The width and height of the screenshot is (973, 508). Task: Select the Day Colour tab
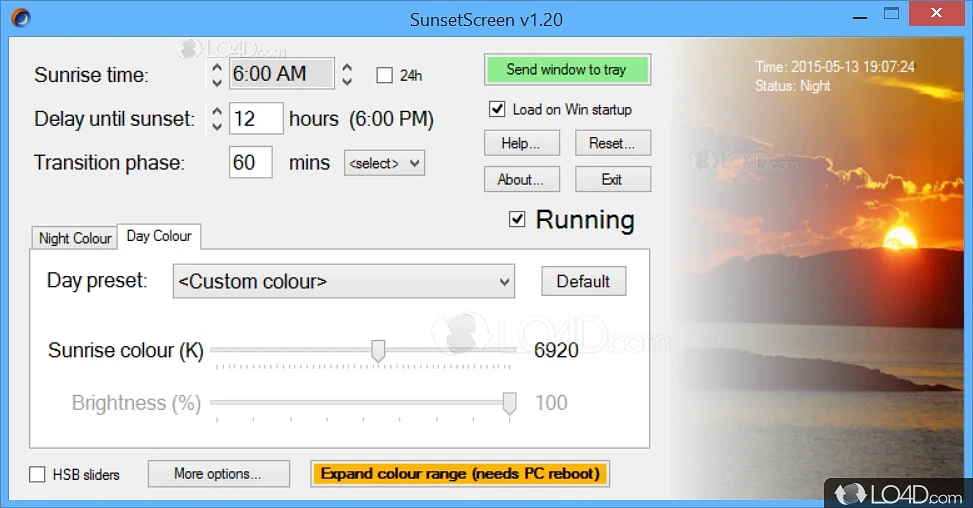click(x=159, y=236)
